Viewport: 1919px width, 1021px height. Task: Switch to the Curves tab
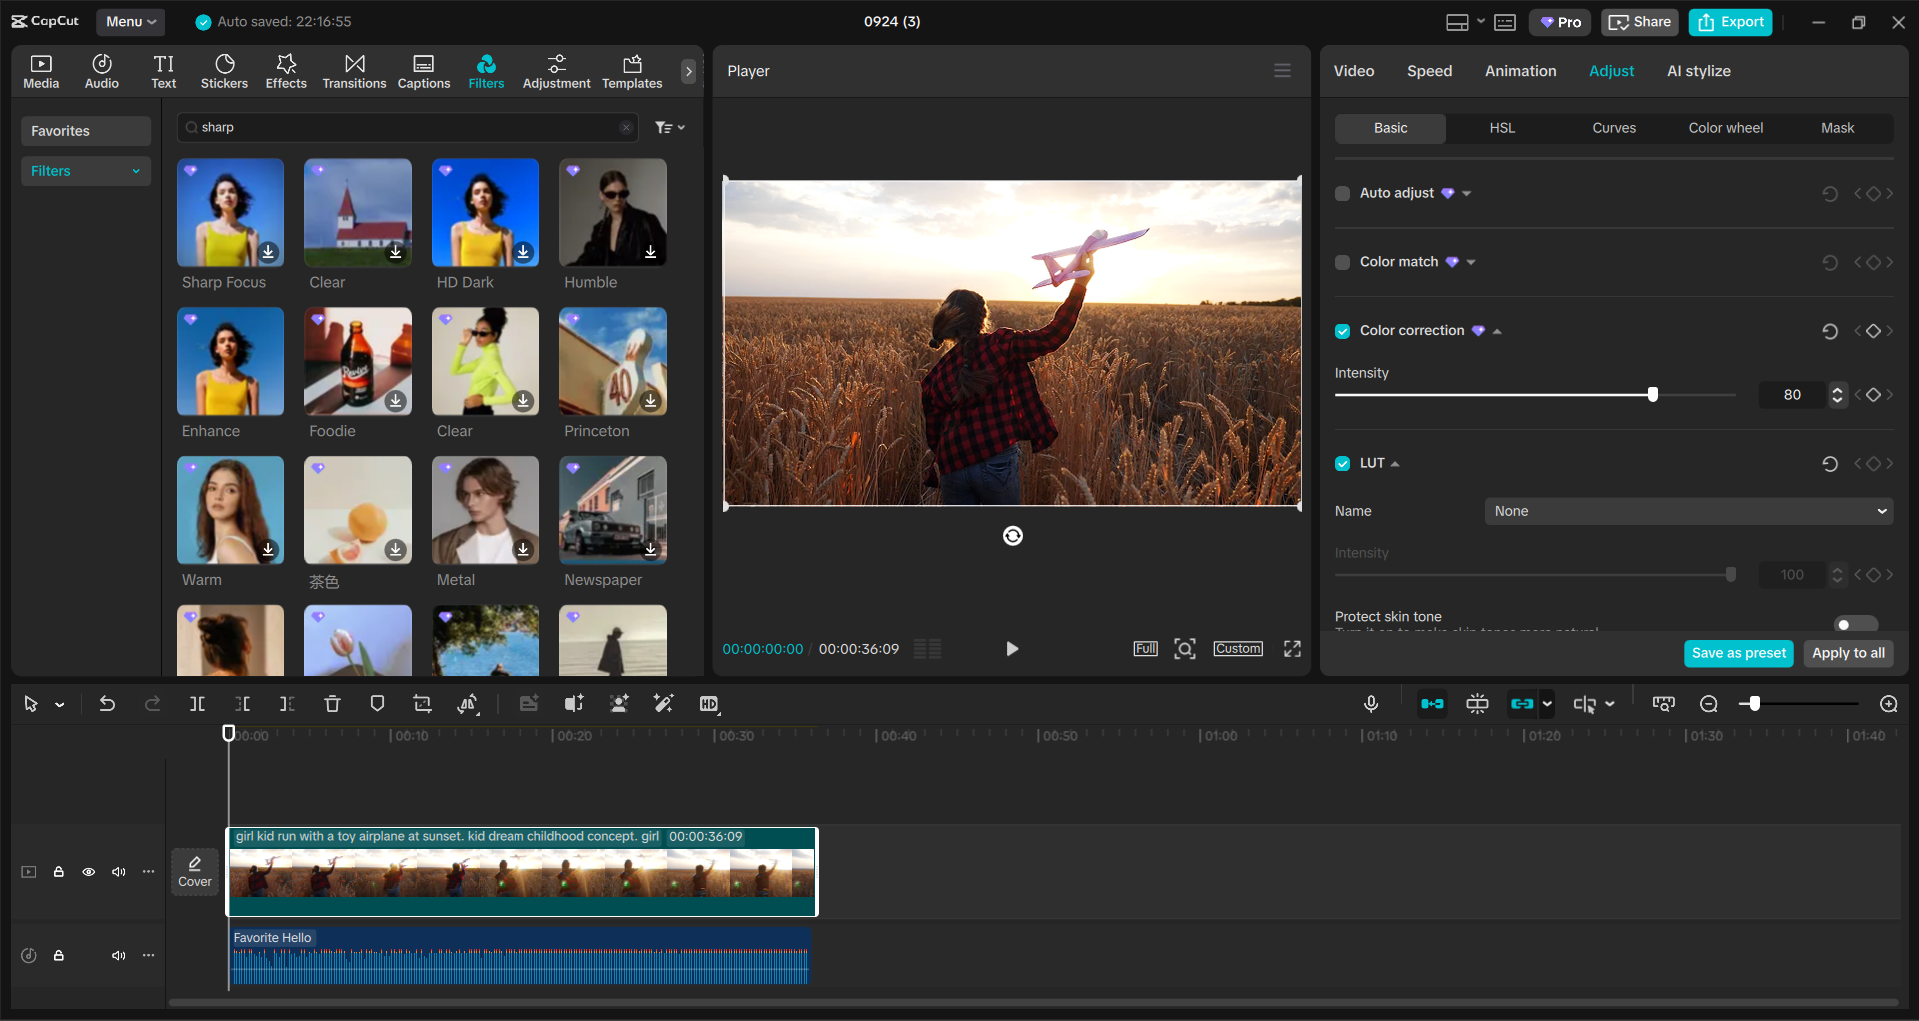click(x=1614, y=128)
